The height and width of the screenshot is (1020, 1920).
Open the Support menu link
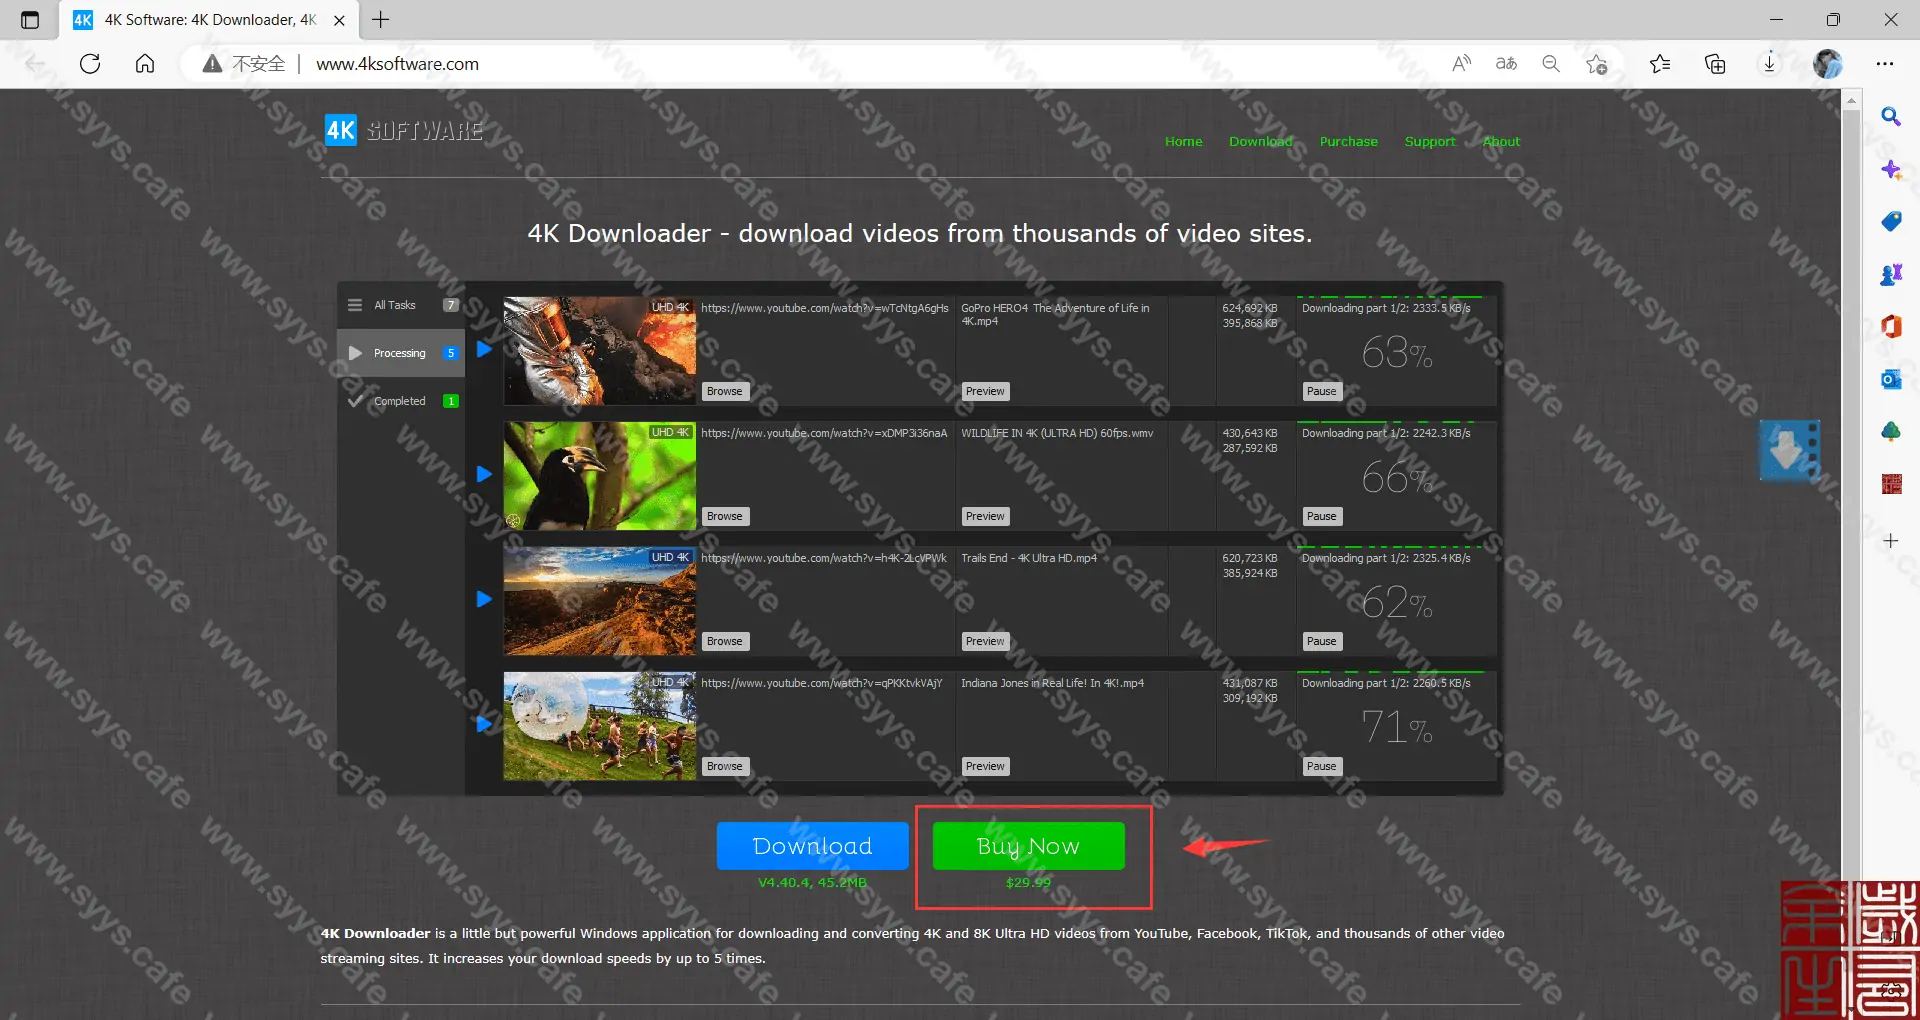1429,142
